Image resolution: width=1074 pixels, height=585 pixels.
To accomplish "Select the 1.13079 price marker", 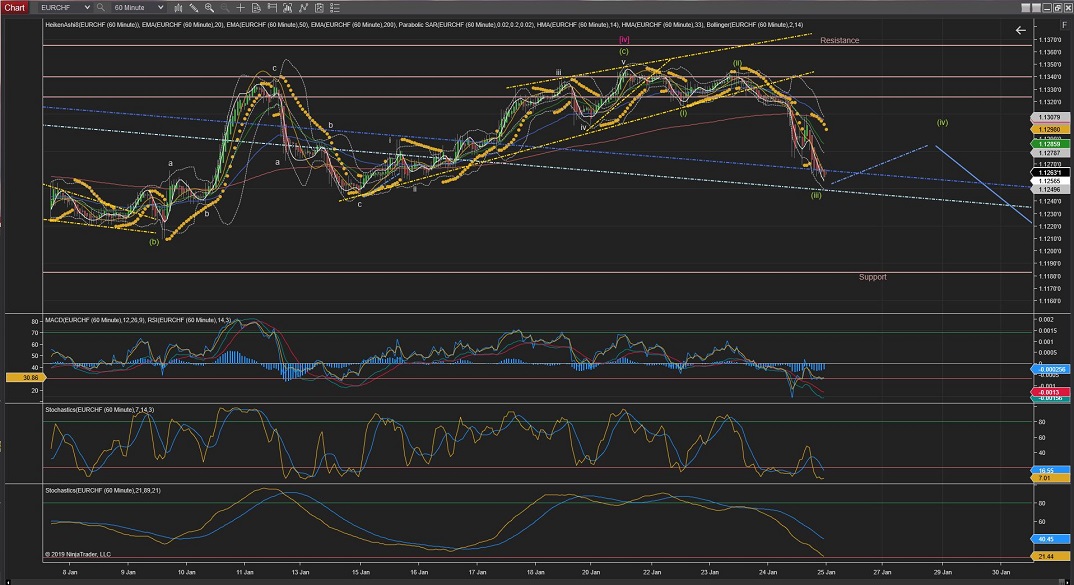I will pos(1049,118).
